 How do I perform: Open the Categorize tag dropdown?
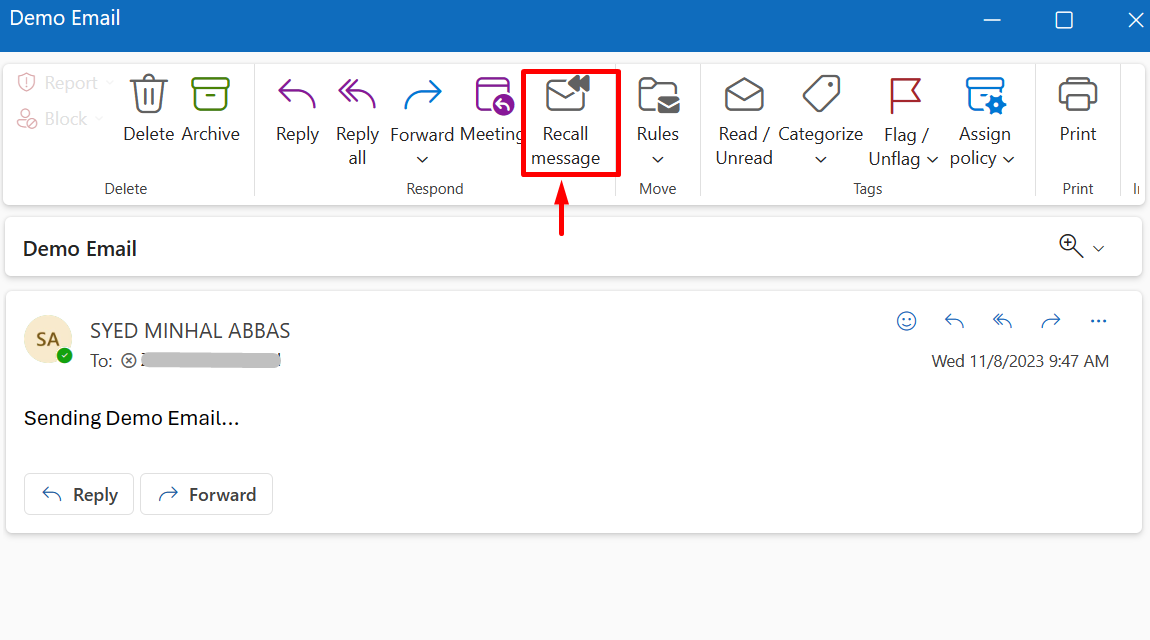[820, 160]
